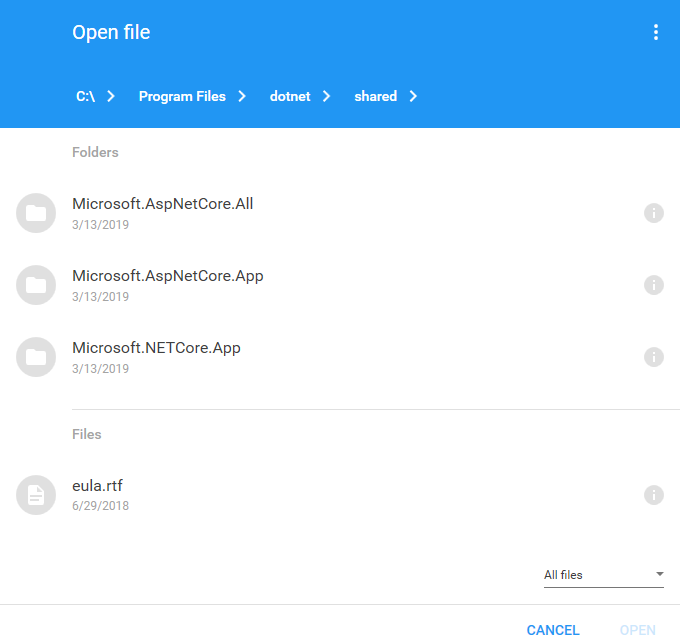Click the file icon for eula.rtf

(36, 495)
